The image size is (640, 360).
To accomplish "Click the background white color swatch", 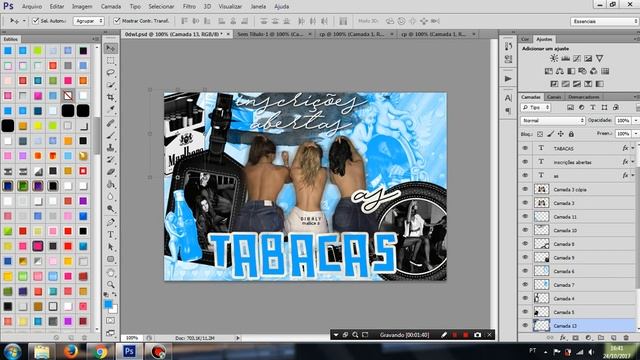I will click(114, 310).
